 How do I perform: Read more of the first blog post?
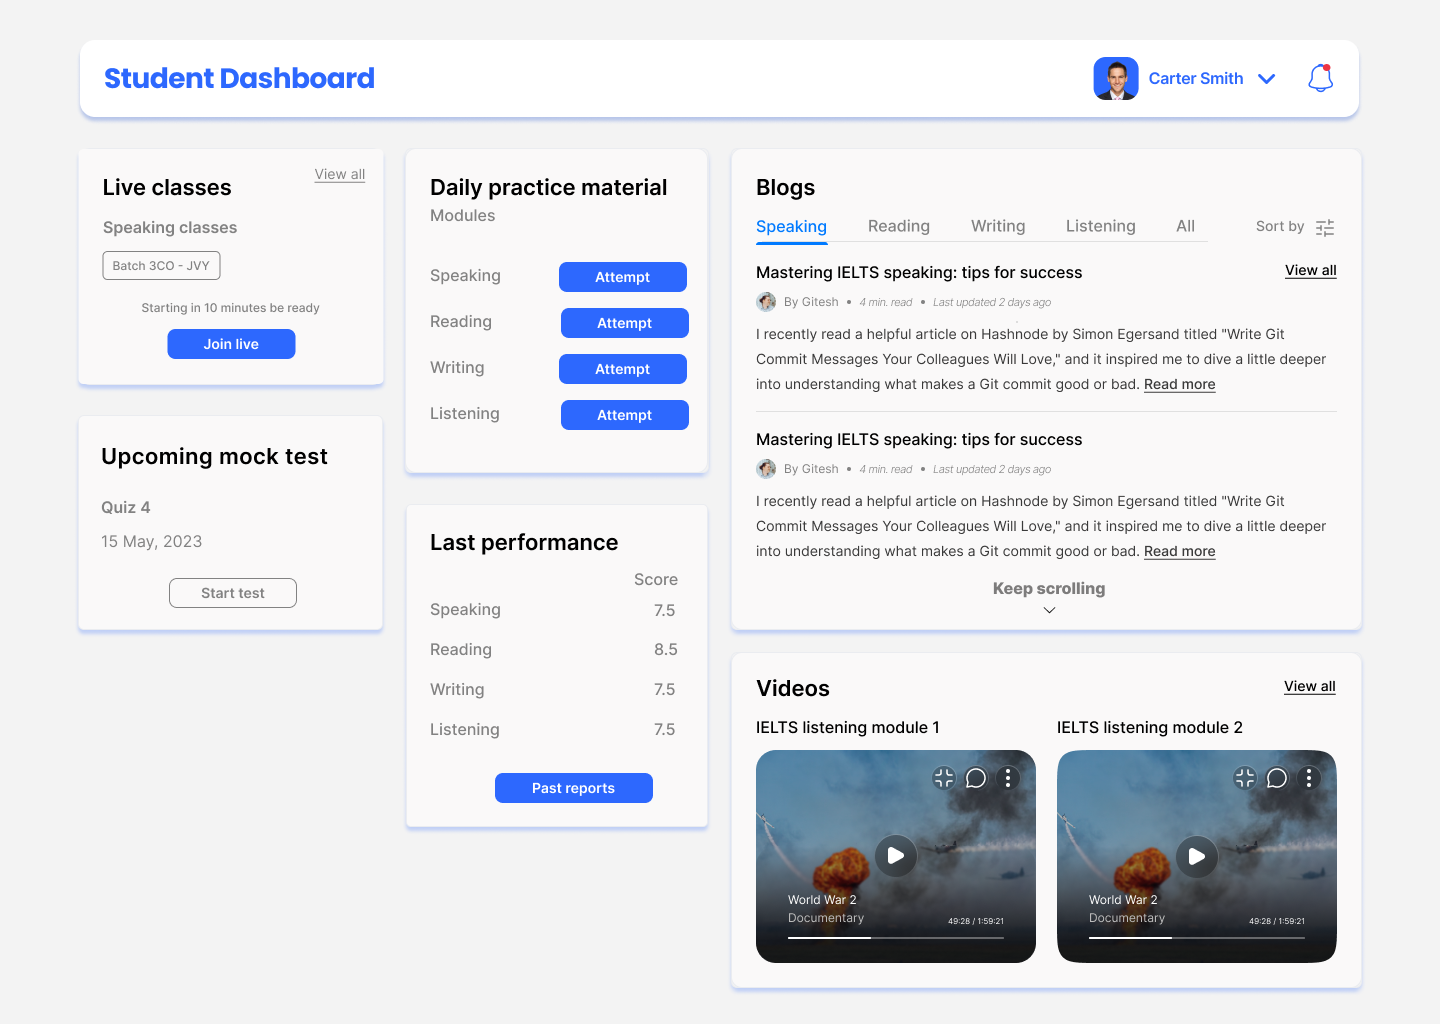1180,384
